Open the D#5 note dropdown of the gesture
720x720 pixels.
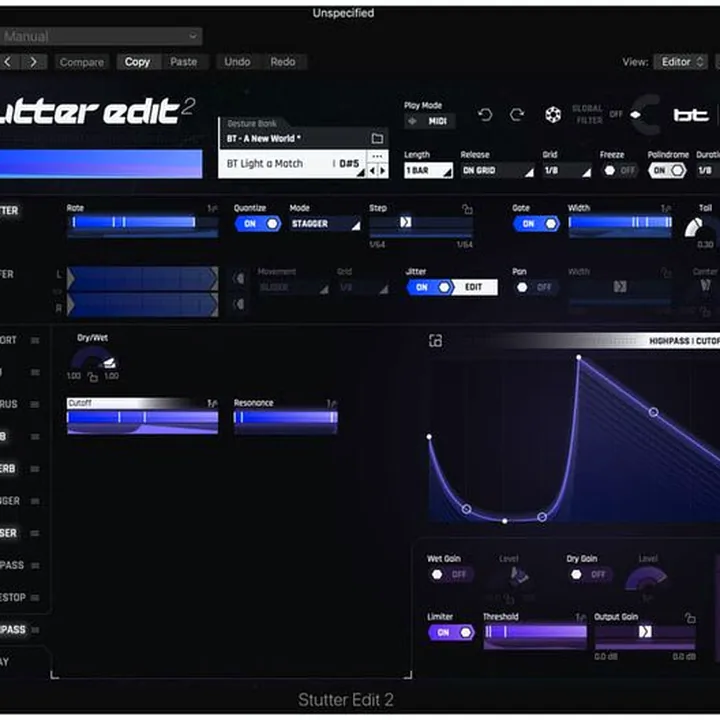351,164
